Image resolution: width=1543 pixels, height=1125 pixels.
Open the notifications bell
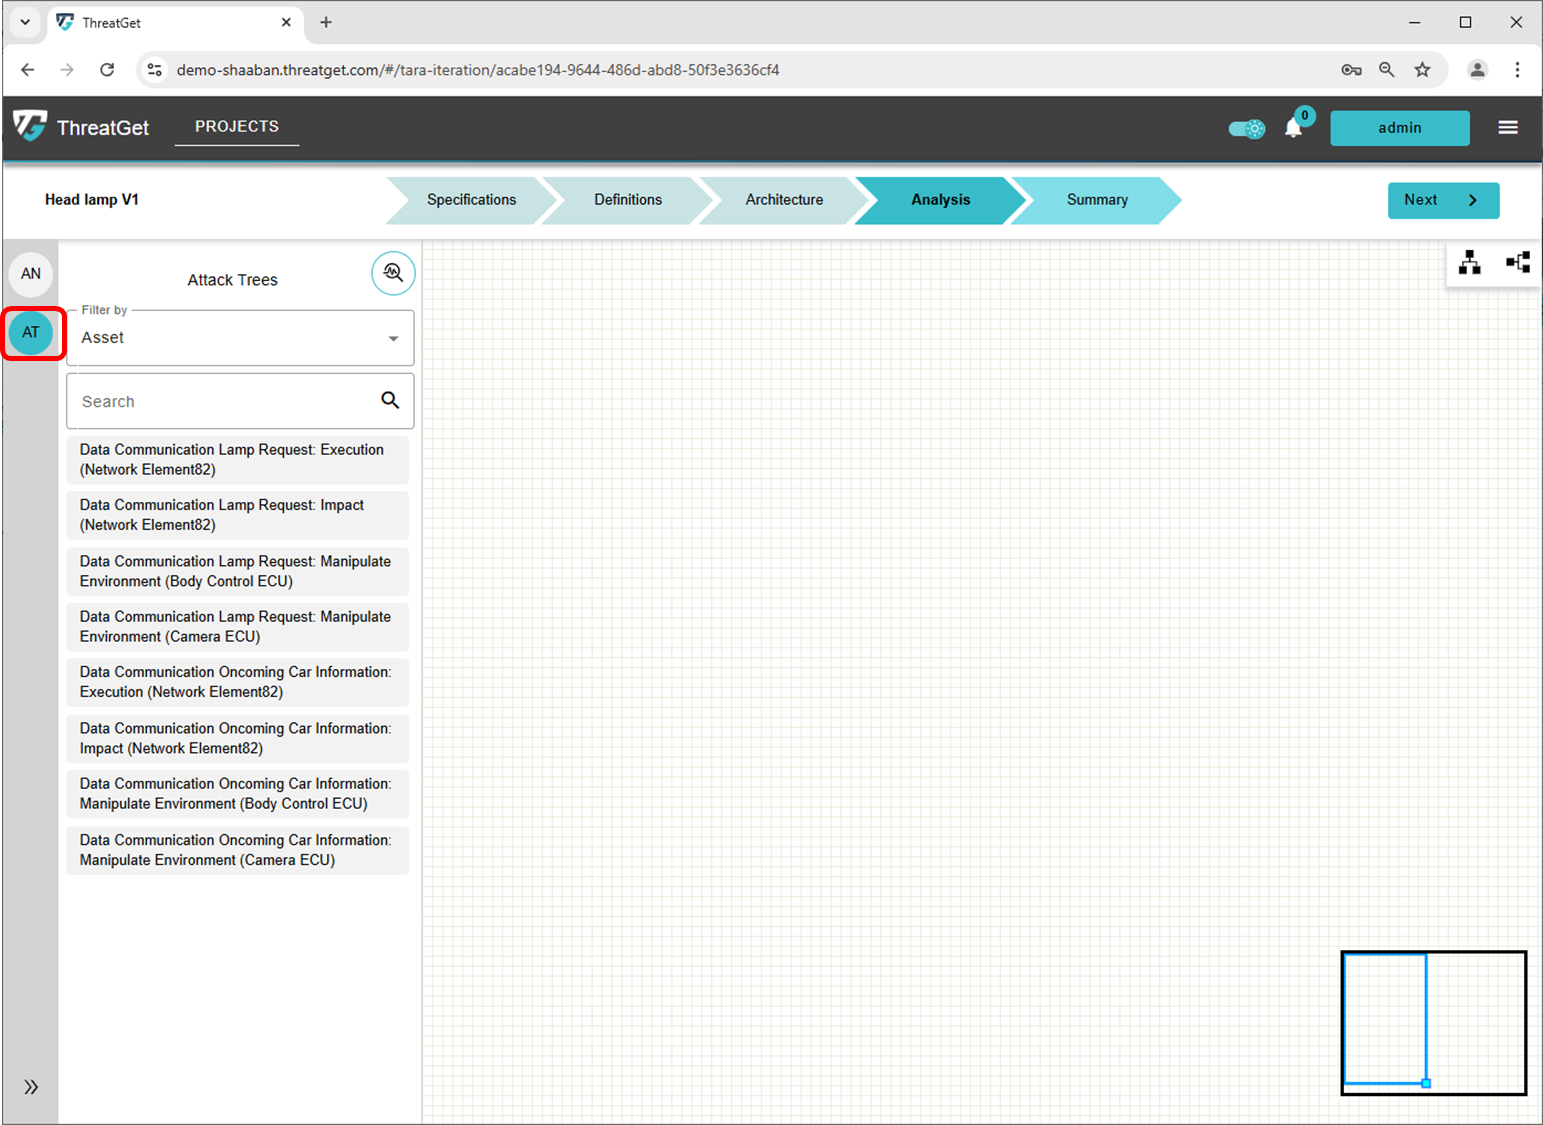1293,128
